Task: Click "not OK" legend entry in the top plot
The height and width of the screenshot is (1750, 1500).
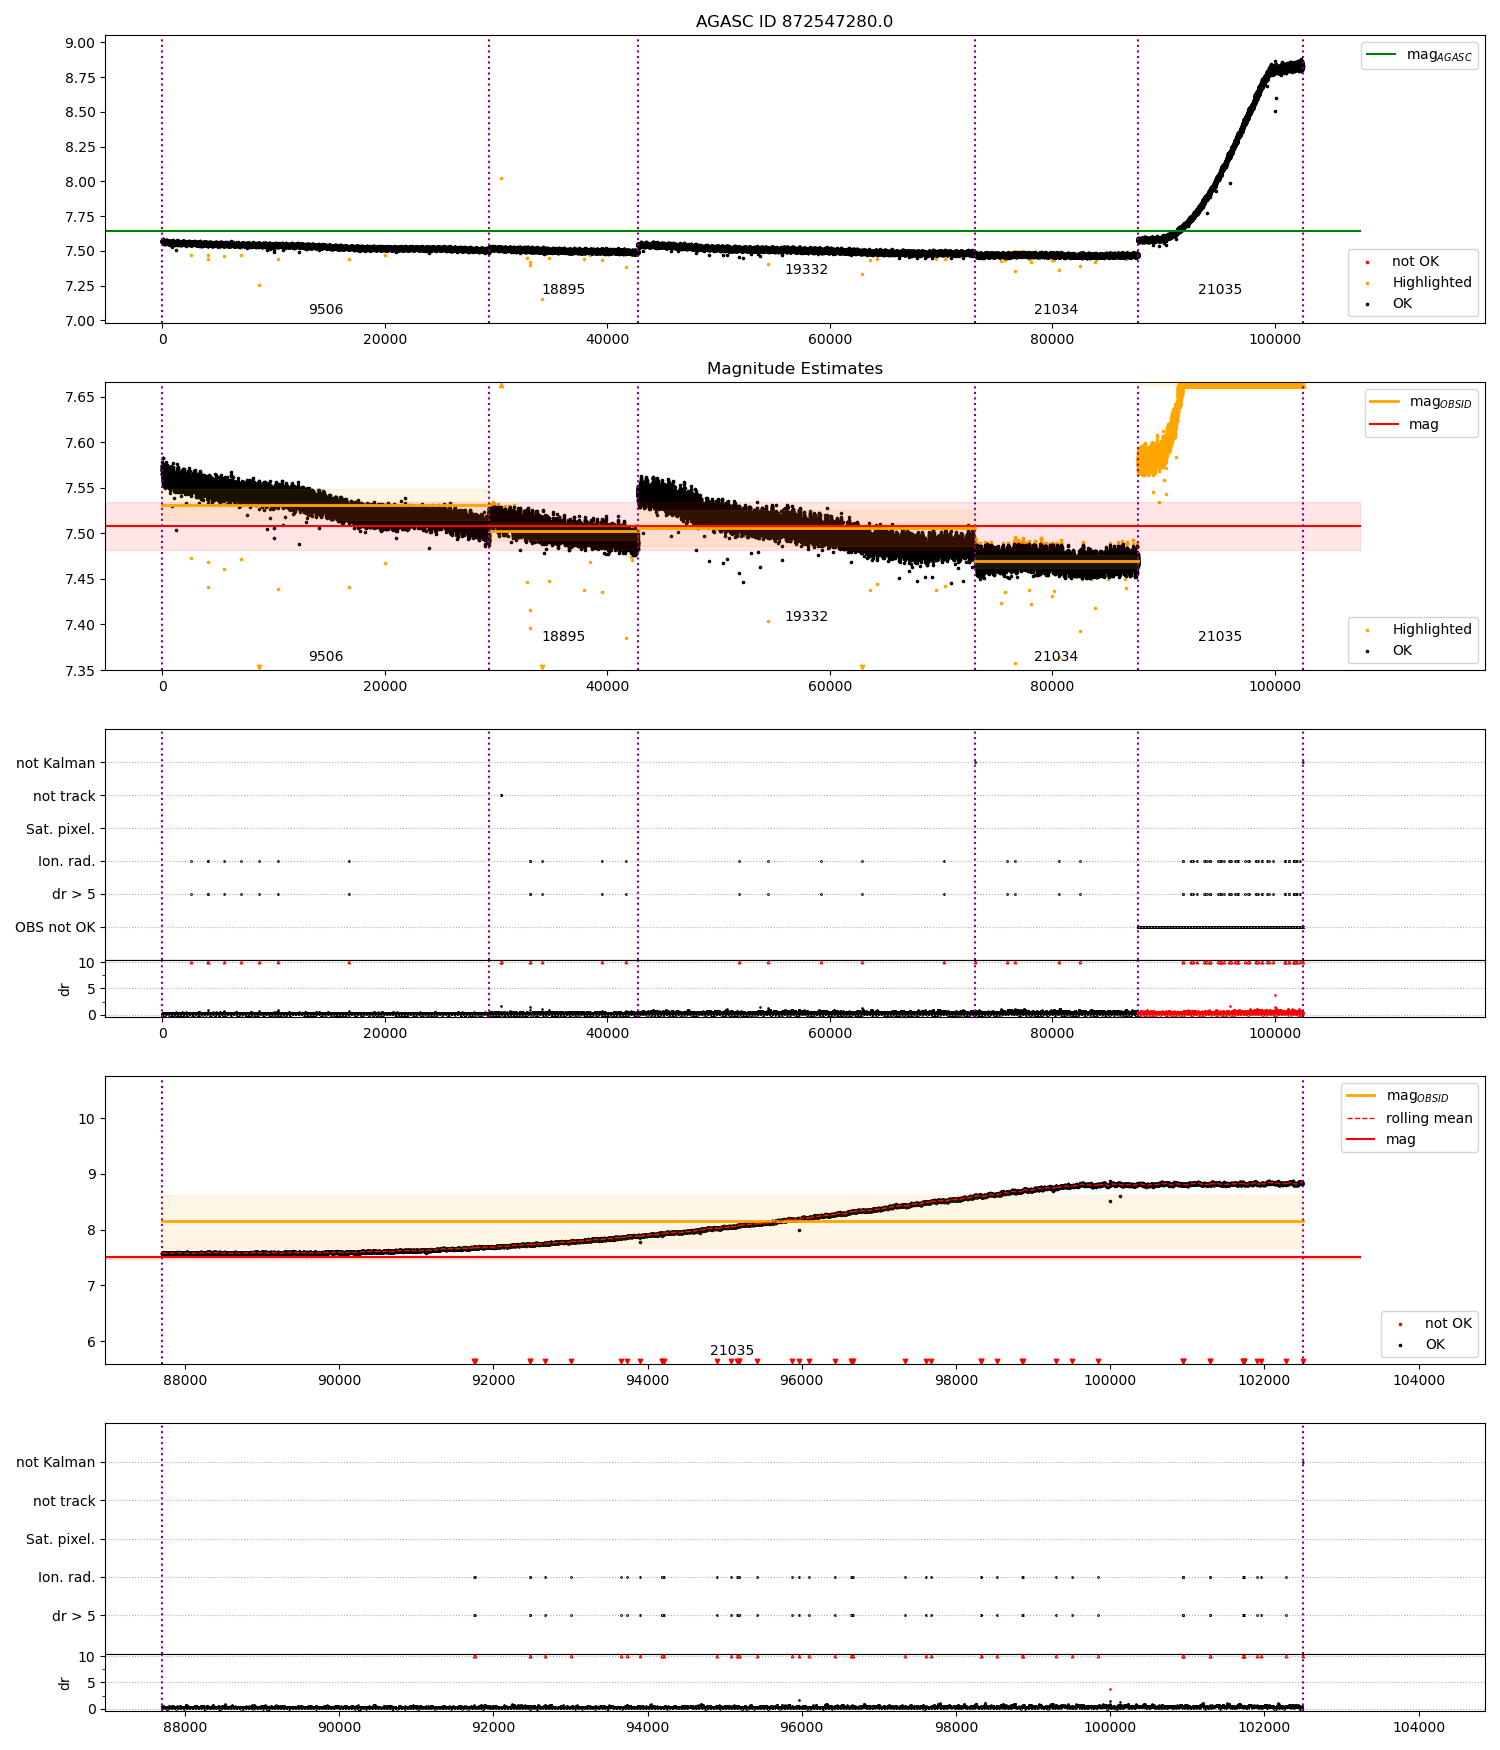Action: point(1415,262)
